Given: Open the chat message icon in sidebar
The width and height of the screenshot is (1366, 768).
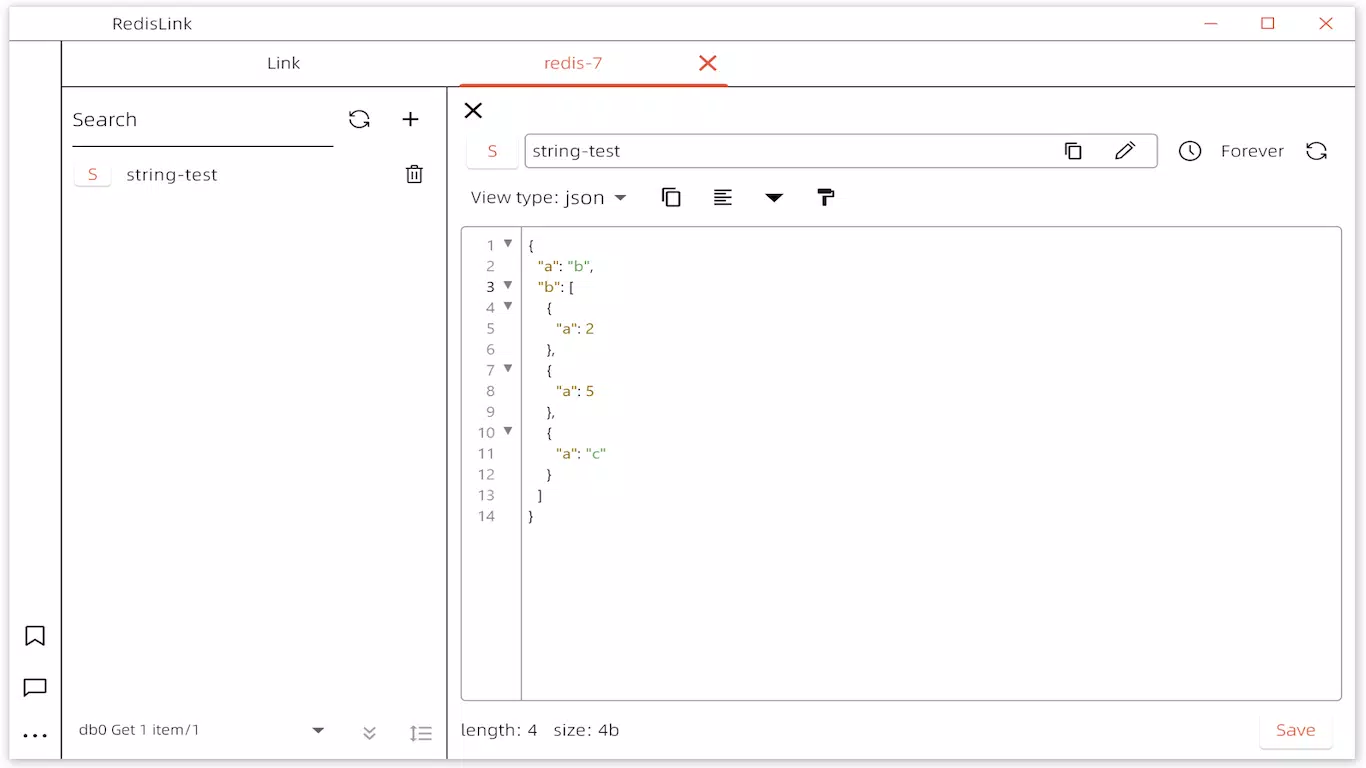Looking at the screenshot, I should pos(35,688).
